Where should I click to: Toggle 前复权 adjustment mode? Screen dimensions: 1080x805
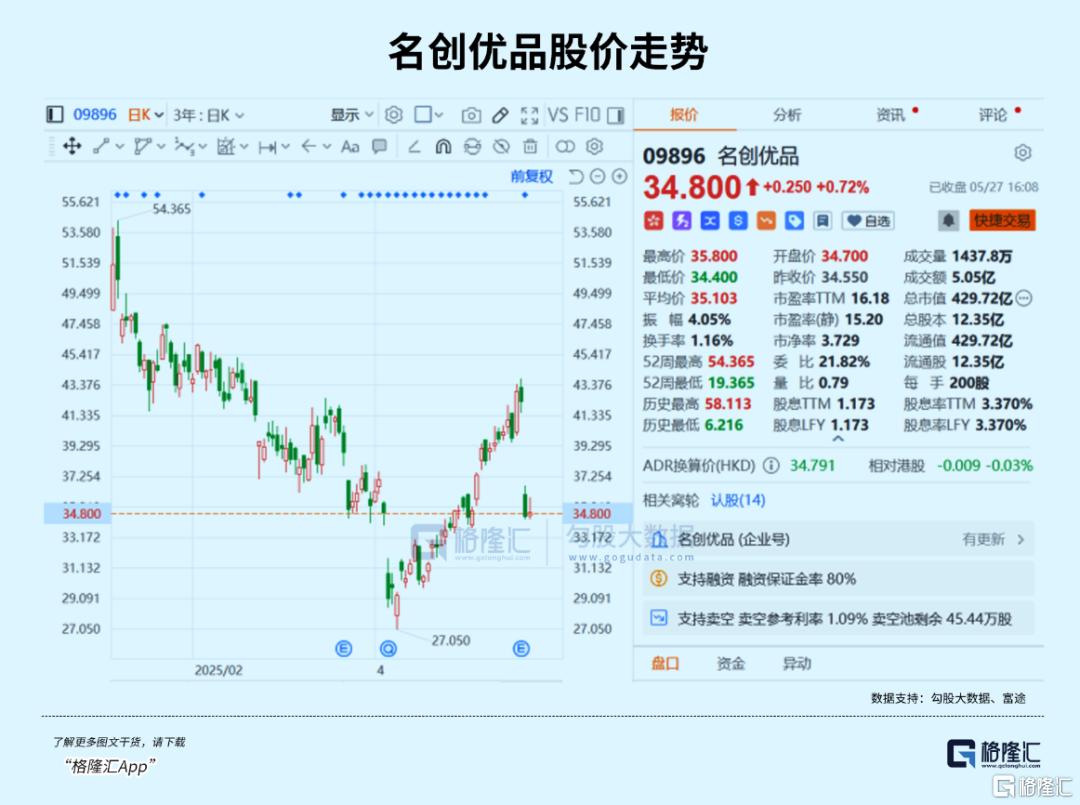pos(531,176)
